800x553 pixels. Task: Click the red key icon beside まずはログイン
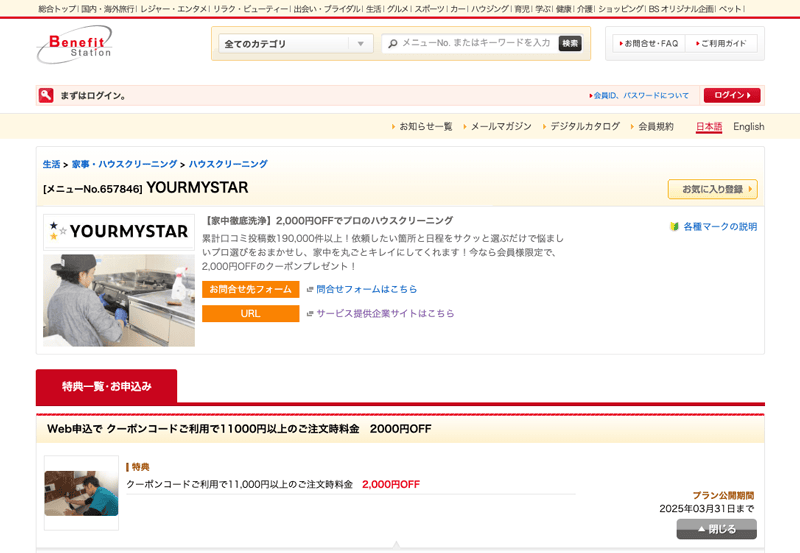coord(46,95)
